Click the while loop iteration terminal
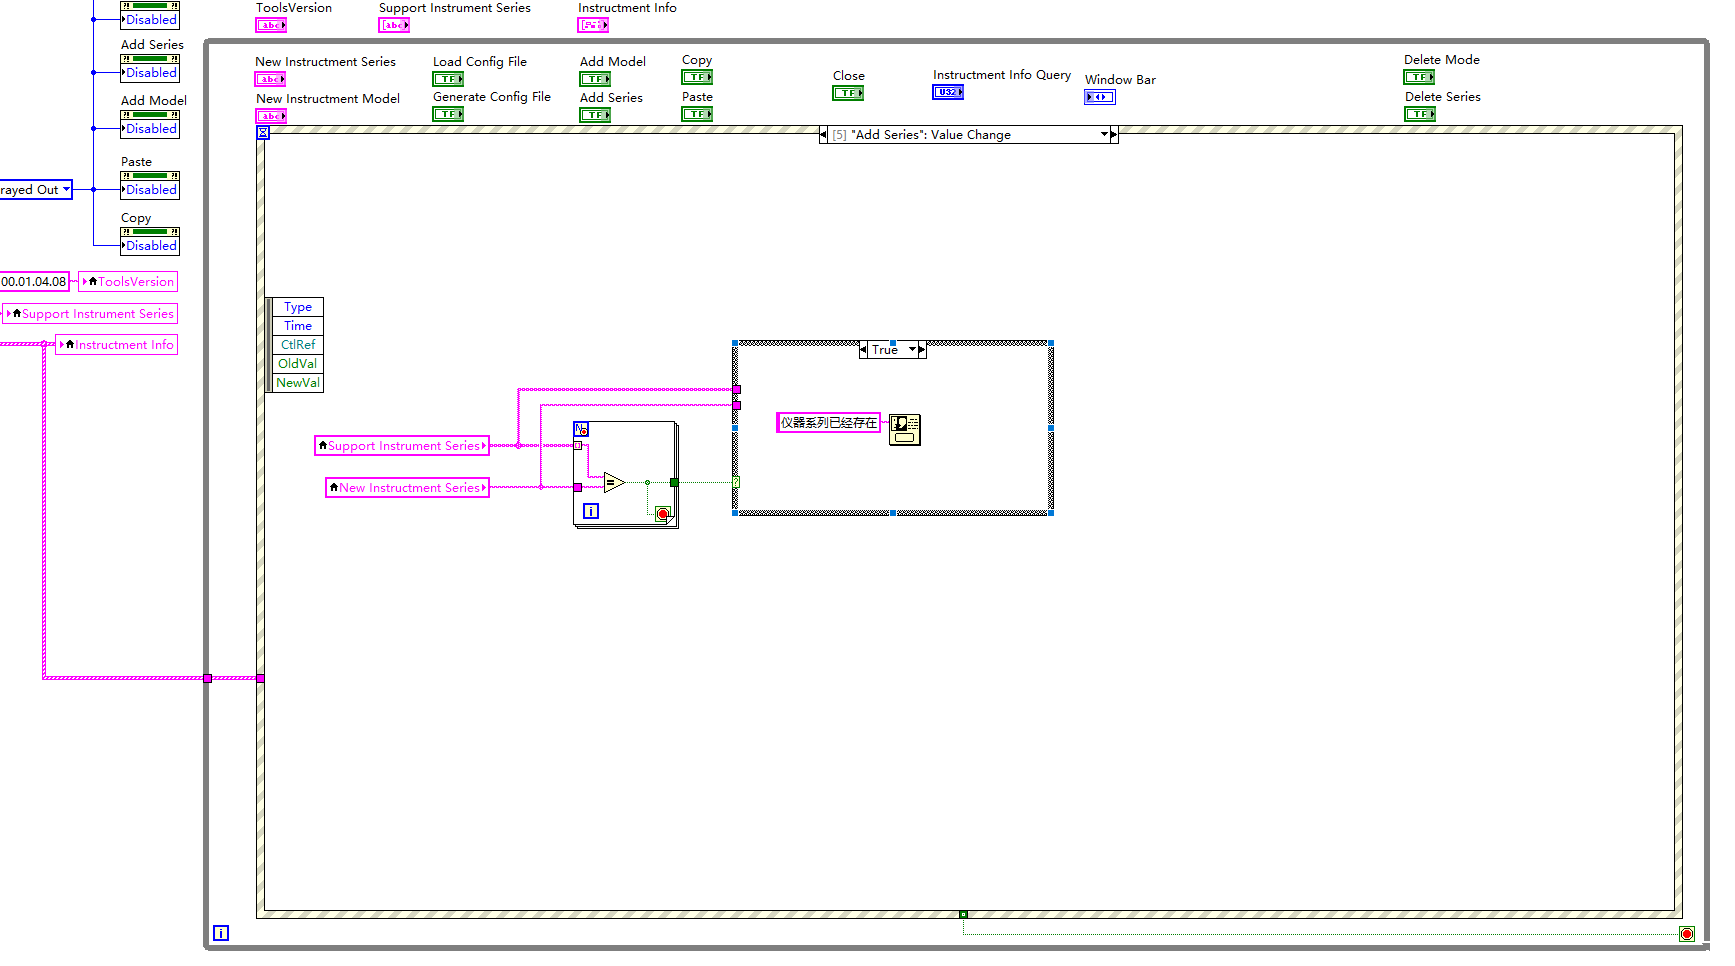Screen dimensions: 1735x966 [x=221, y=933]
